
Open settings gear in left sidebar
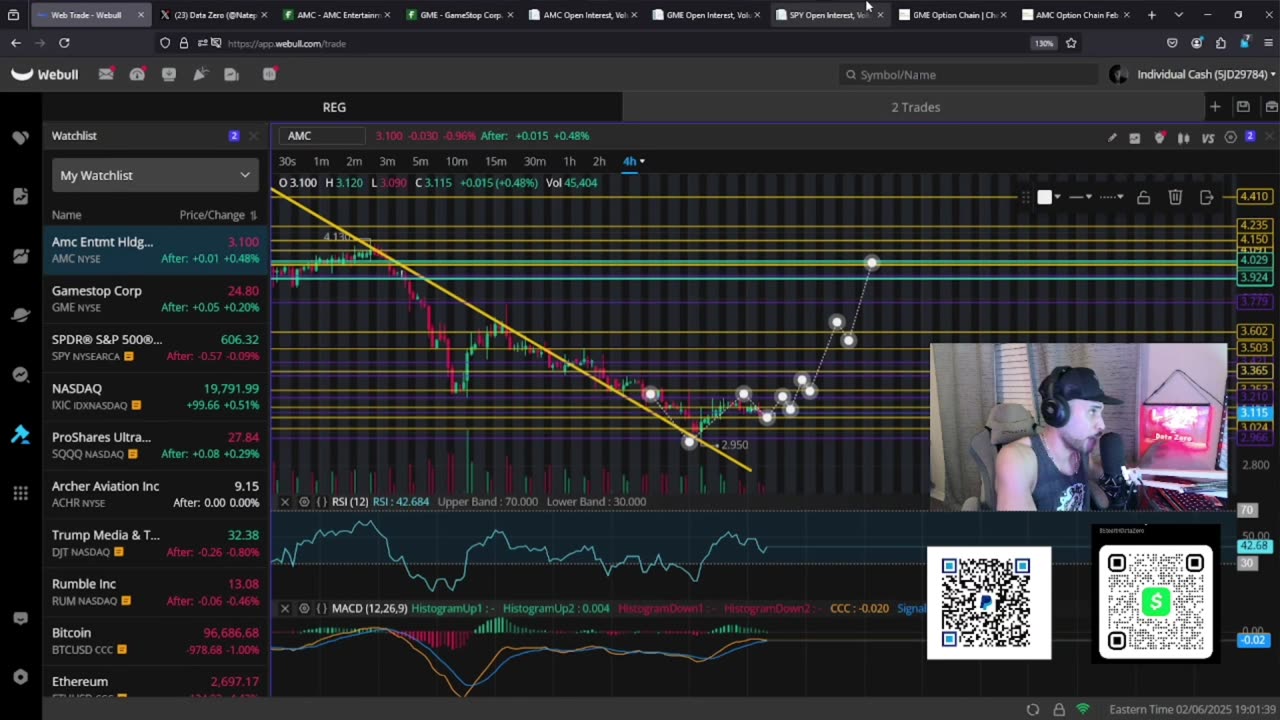point(20,677)
